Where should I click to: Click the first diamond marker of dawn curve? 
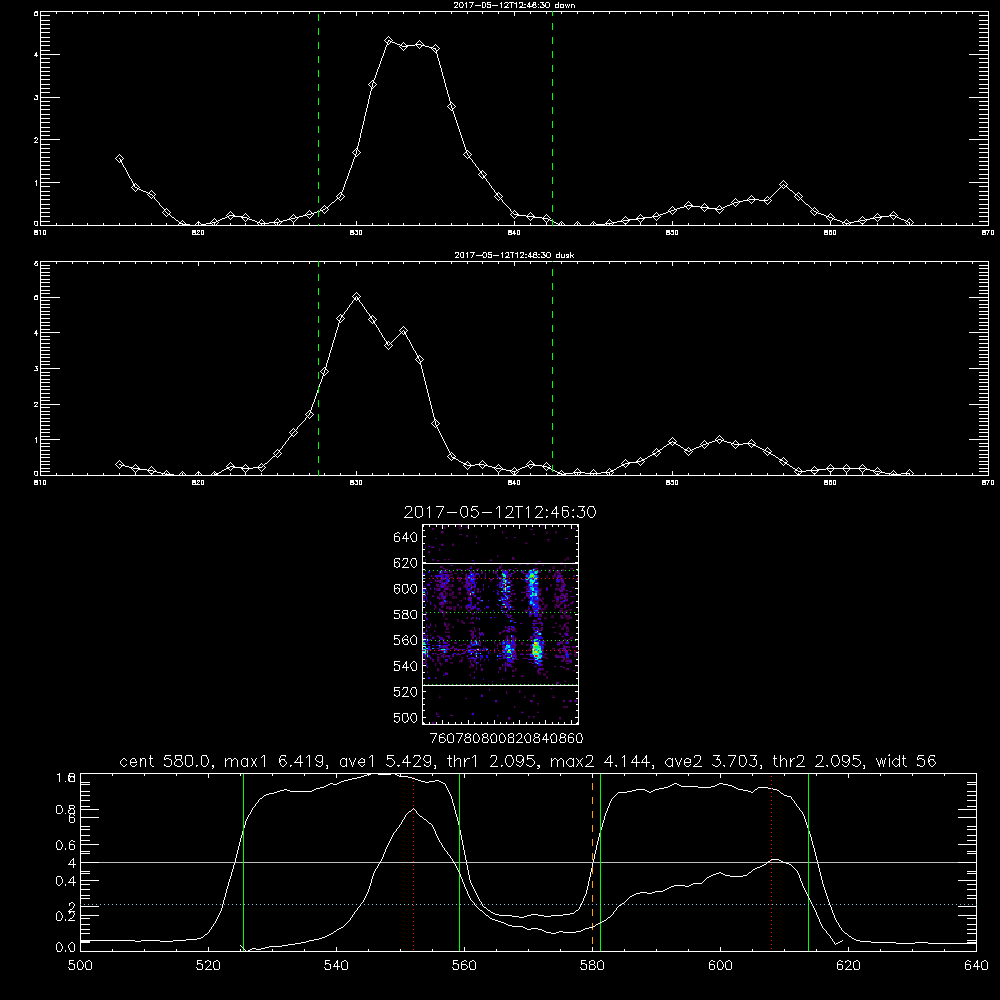119,159
